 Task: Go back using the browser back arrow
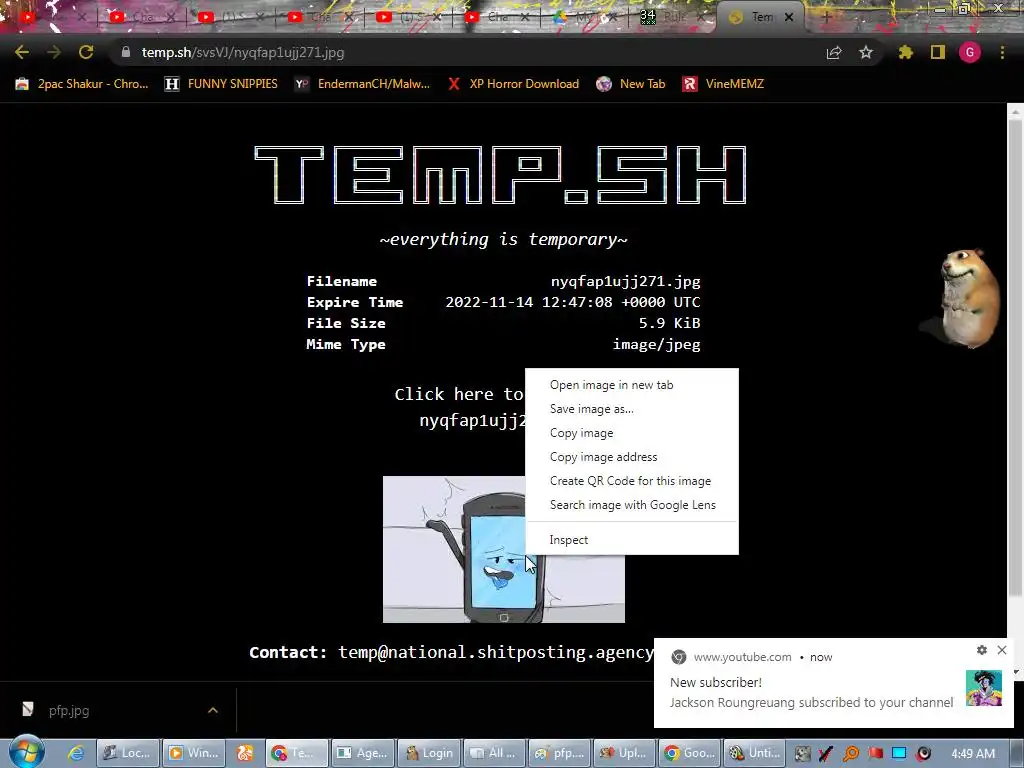tap(22, 52)
